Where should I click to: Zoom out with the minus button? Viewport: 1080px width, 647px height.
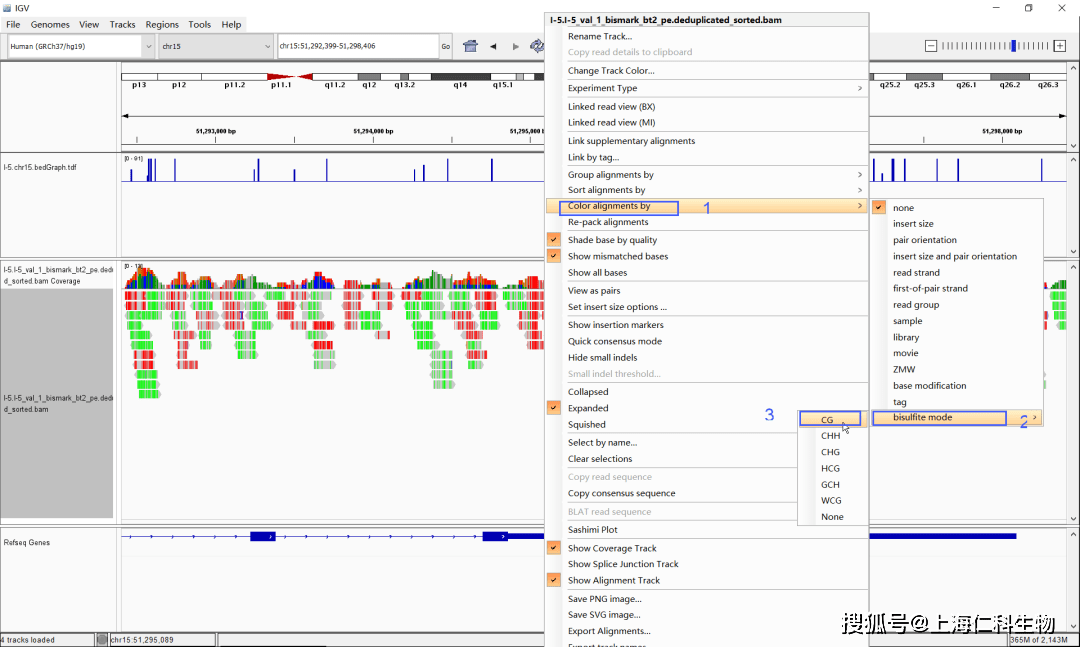point(931,46)
